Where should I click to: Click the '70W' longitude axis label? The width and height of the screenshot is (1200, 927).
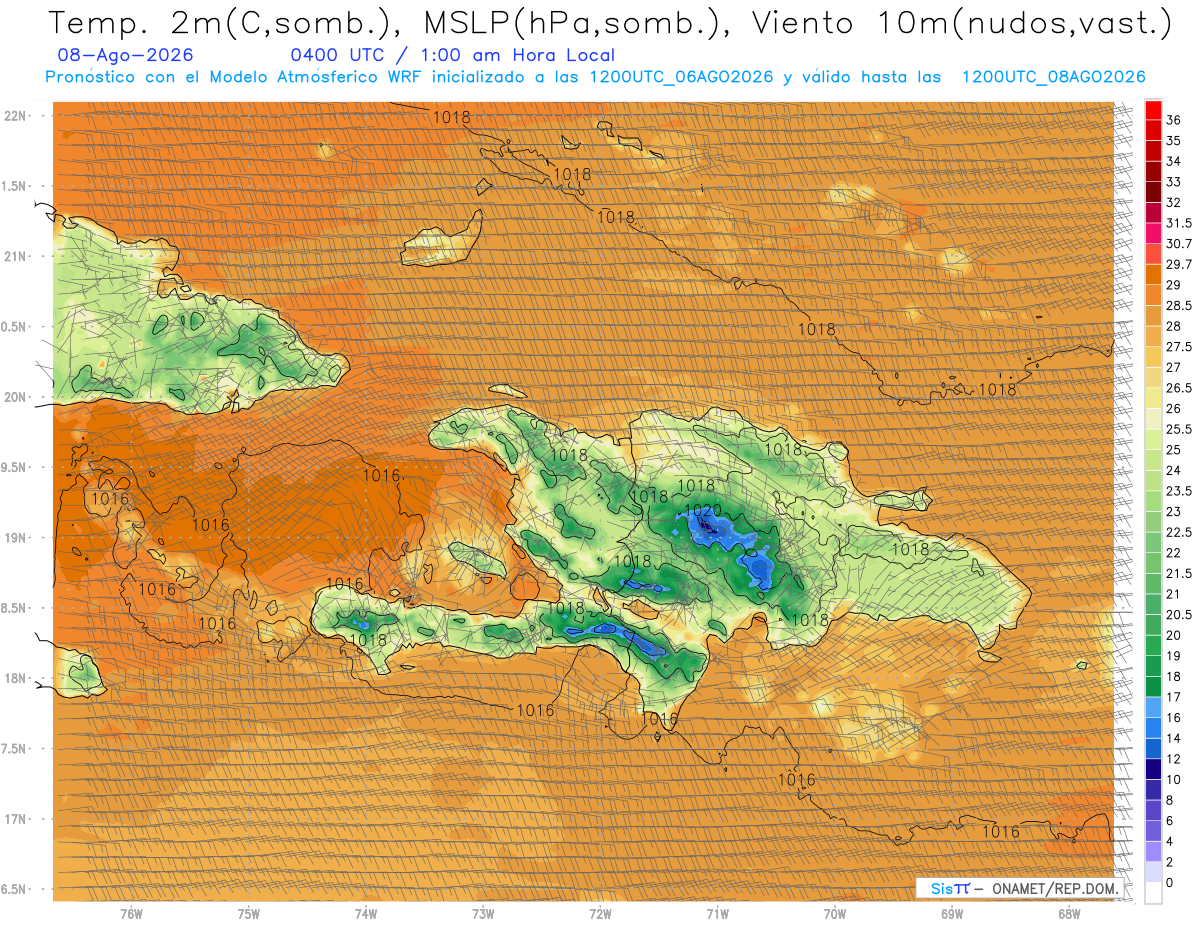835,913
